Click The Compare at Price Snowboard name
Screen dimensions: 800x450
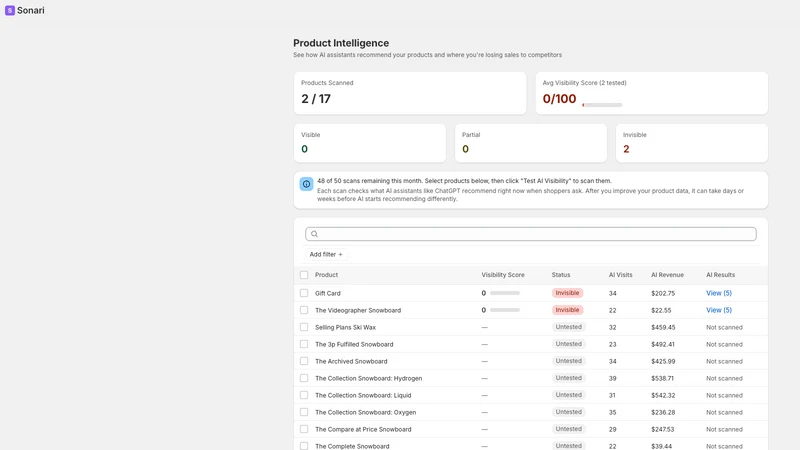[363, 430]
